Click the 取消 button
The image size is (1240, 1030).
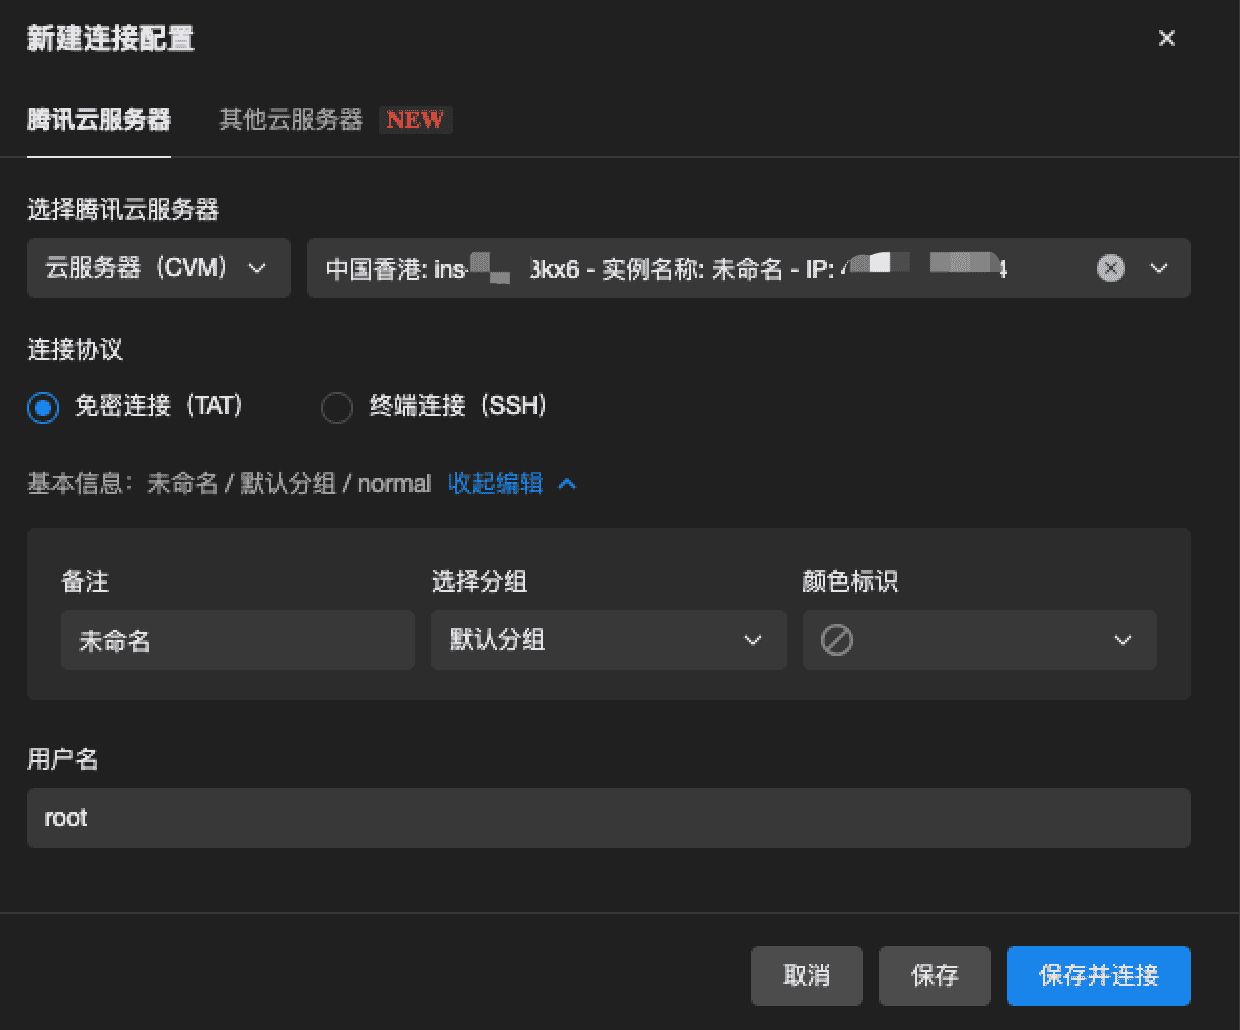pyautogui.click(x=806, y=976)
